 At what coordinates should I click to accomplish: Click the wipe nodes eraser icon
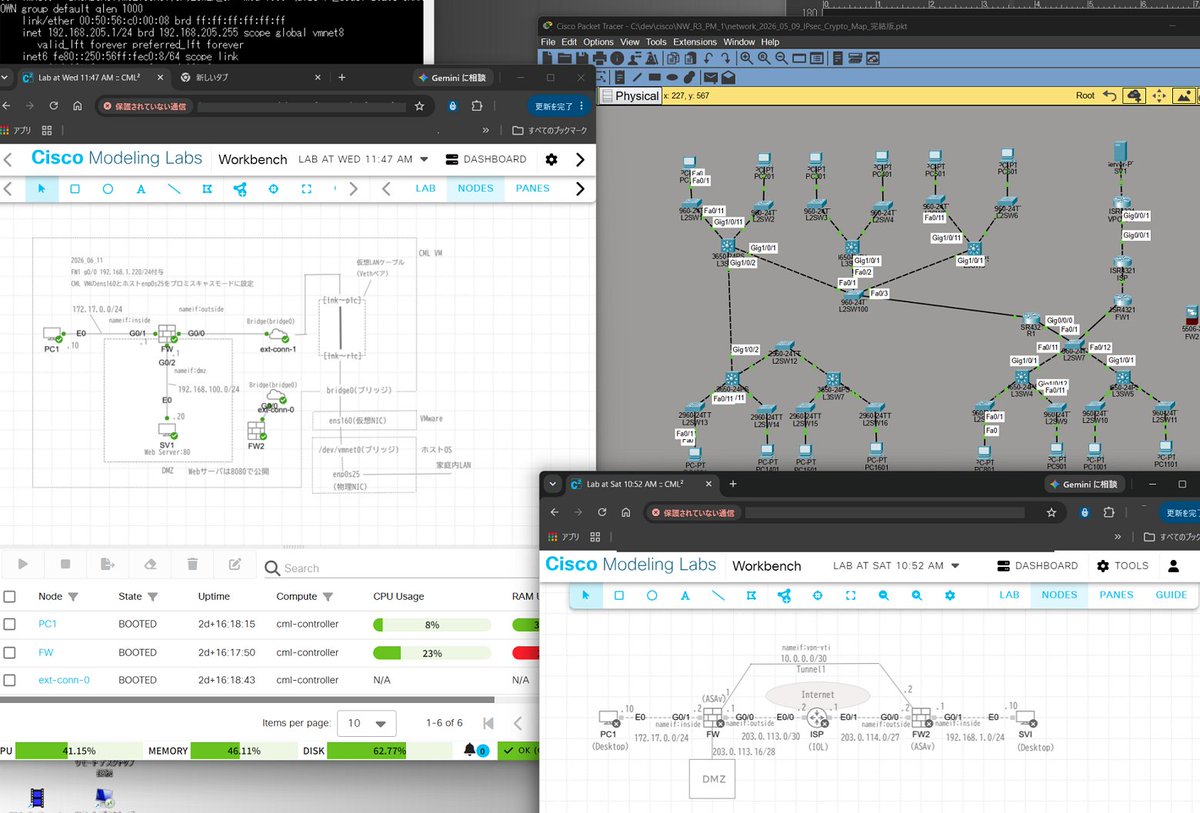click(x=150, y=565)
